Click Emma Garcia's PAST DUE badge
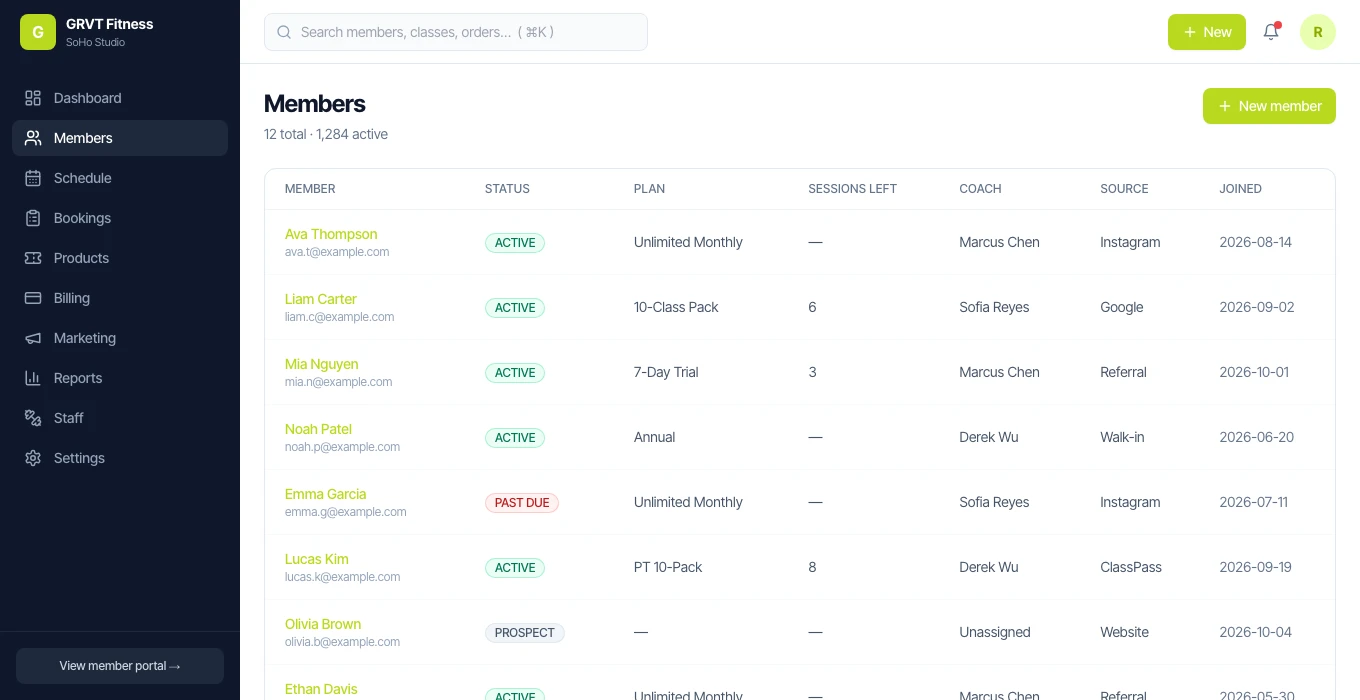Screen dimensions: 1360x700 [x=522, y=503]
